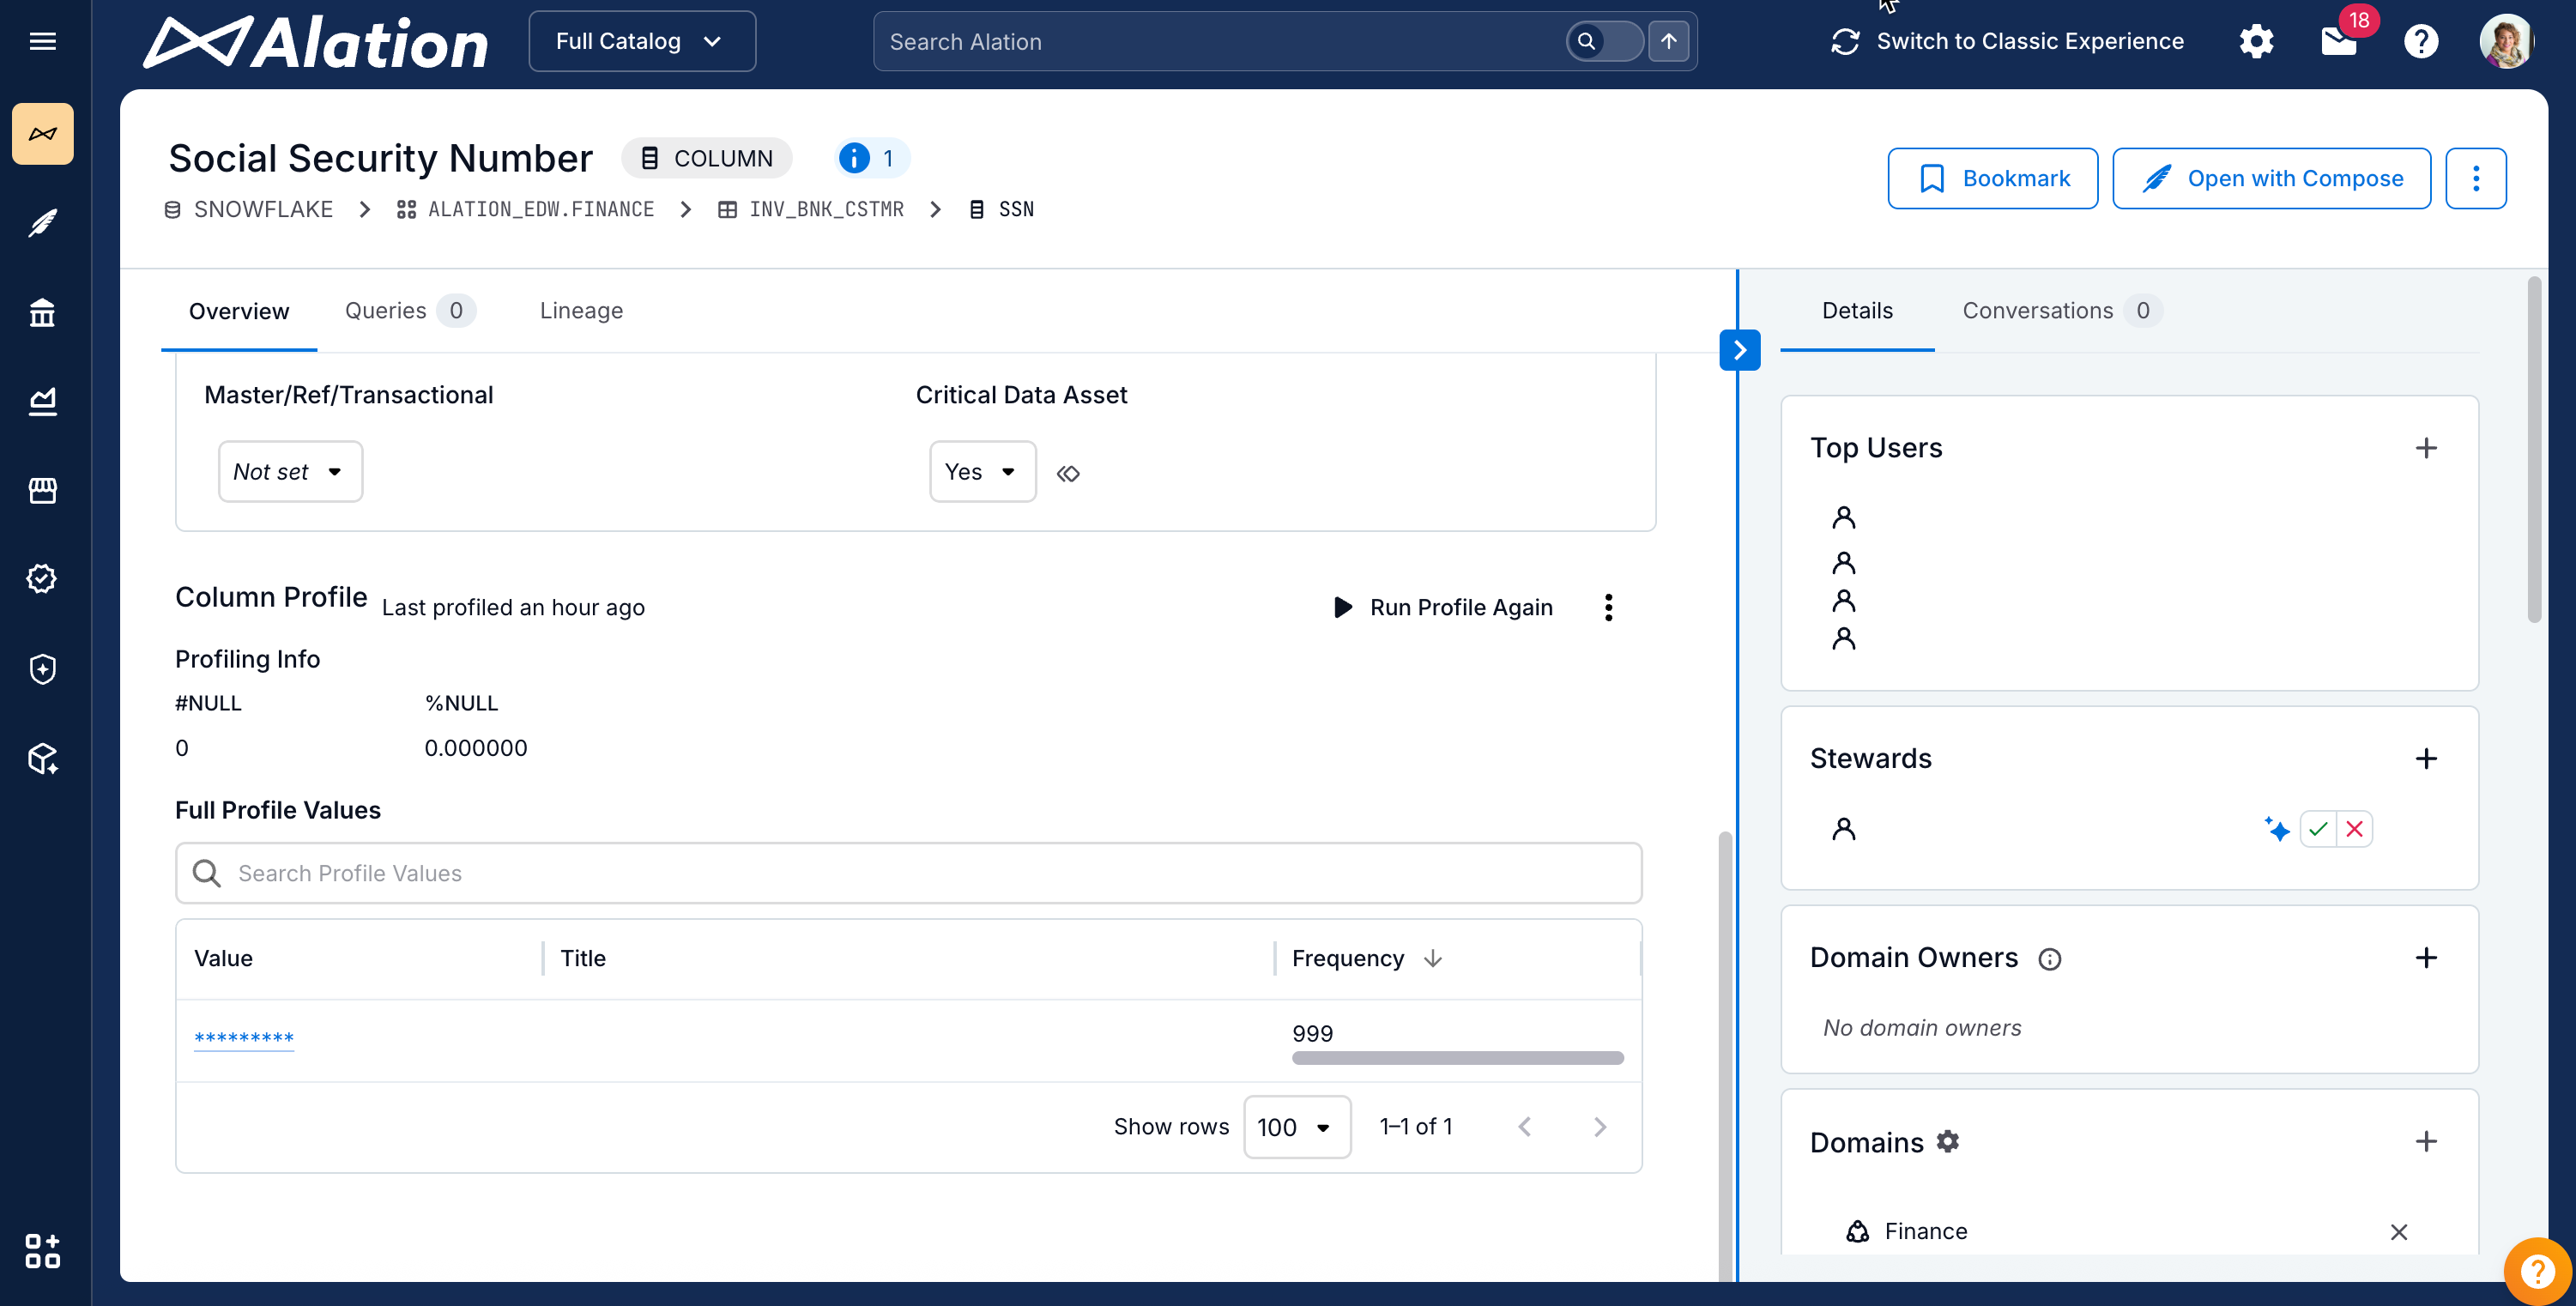Open the Full Catalog dropdown
Image resolution: width=2576 pixels, height=1306 pixels.
click(641, 41)
